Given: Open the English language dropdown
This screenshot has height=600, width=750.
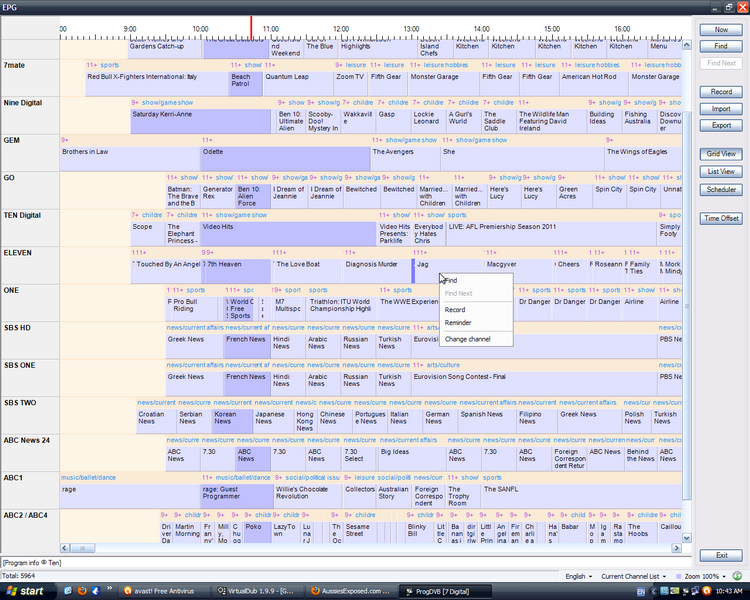Looking at the screenshot, I should point(578,577).
